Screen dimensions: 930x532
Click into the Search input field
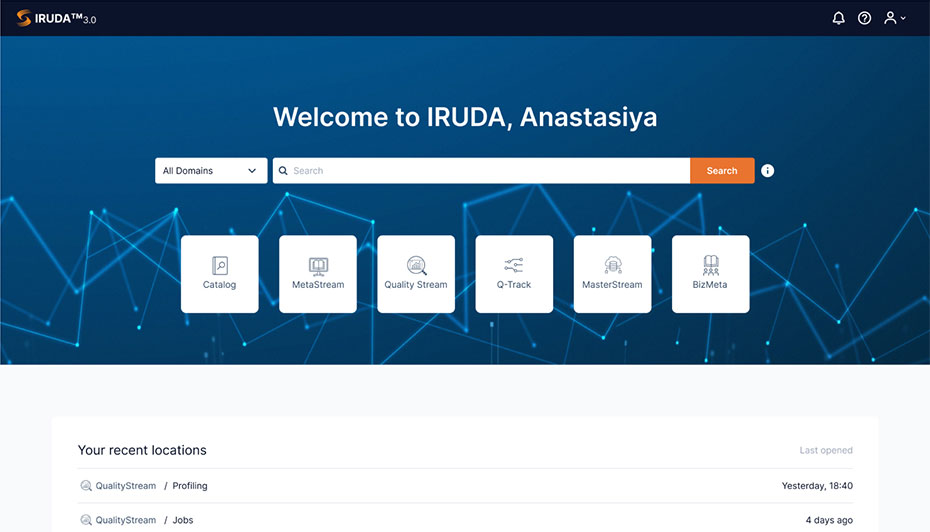coord(482,171)
